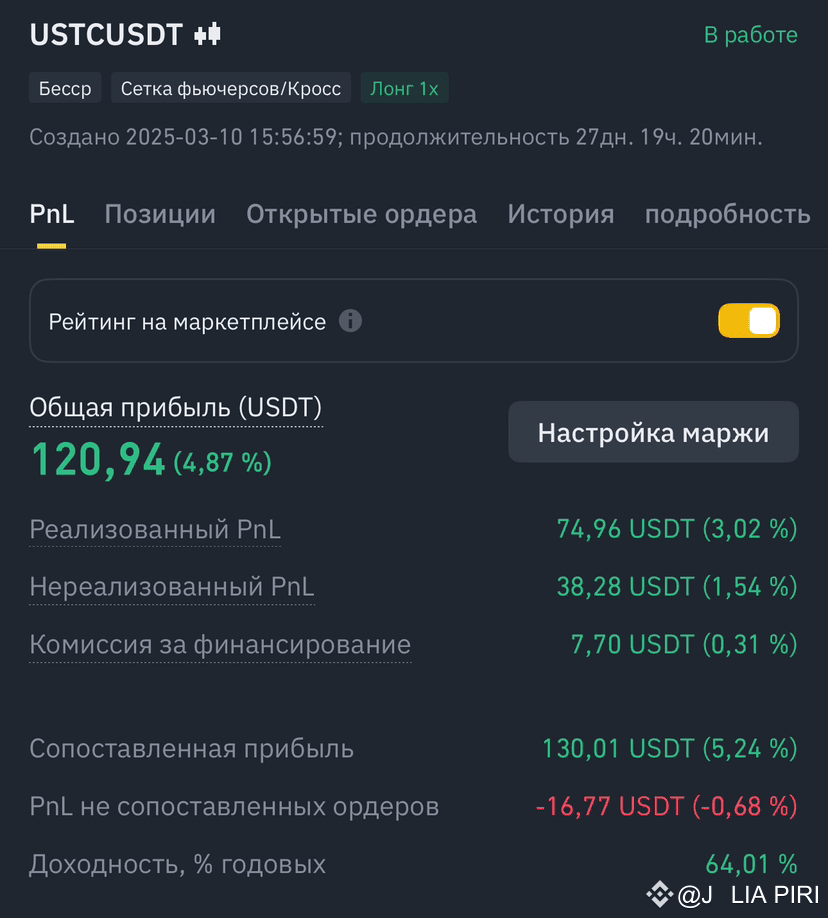Screen dimensions: 828x918
Task: Open the Позиции tab
Action: (160, 214)
